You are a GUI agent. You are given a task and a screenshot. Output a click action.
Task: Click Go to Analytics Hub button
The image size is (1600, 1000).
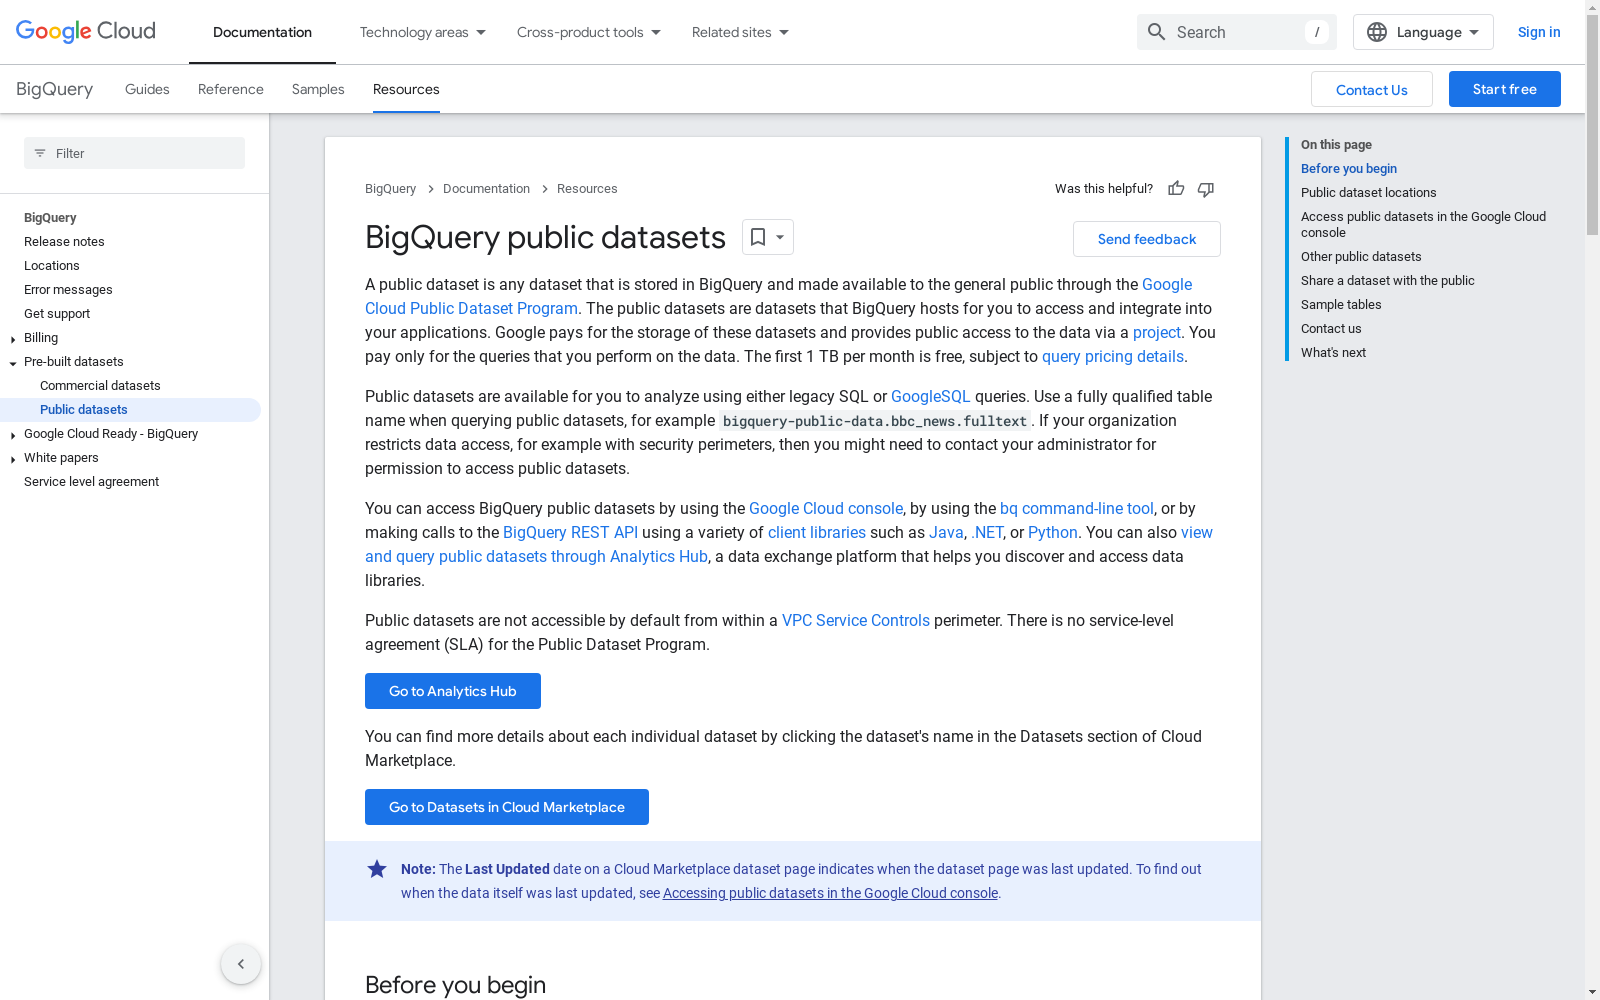[x=453, y=691]
